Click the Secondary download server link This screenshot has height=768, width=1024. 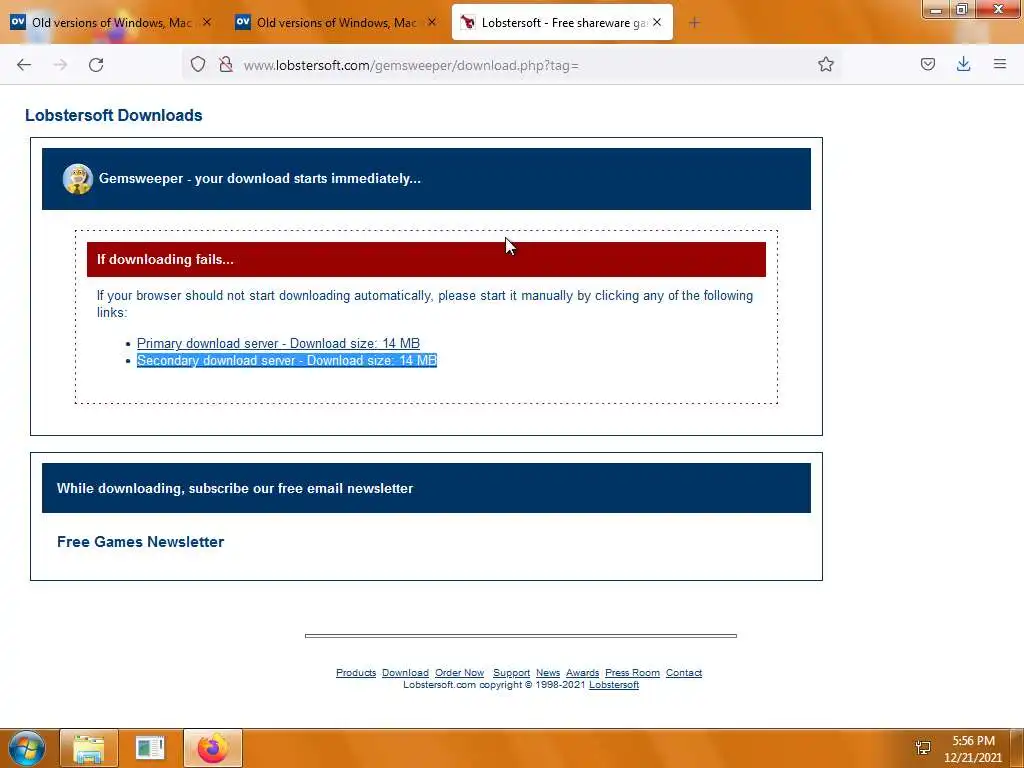pyautogui.click(x=287, y=360)
